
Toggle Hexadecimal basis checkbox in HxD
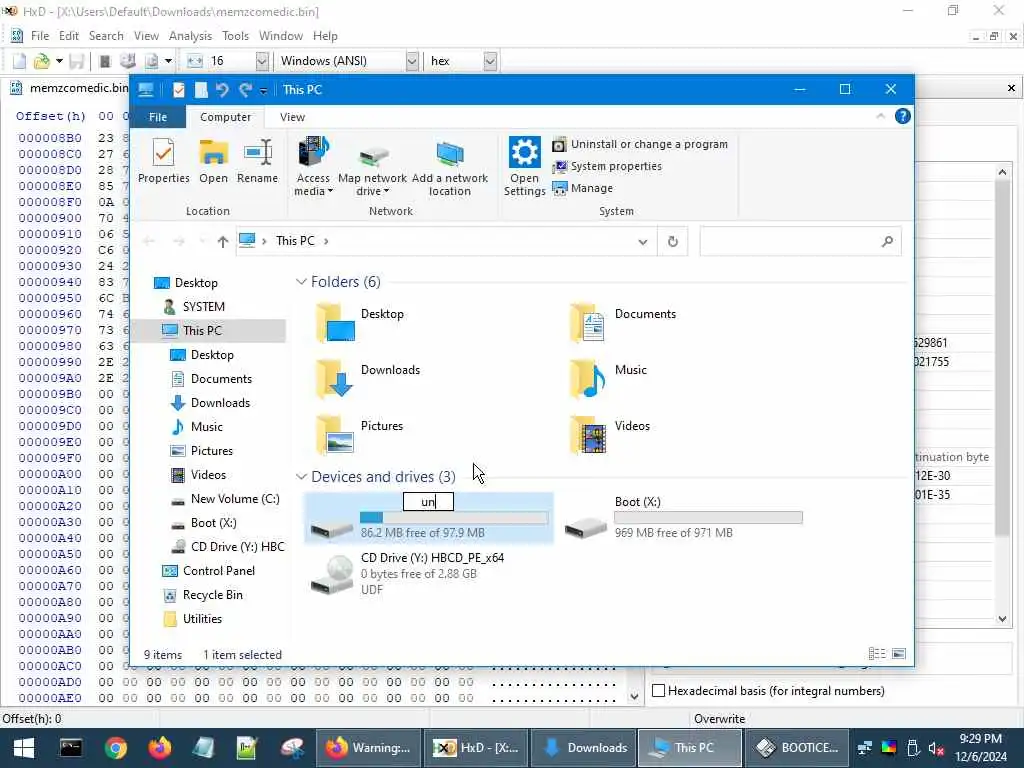click(659, 691)
